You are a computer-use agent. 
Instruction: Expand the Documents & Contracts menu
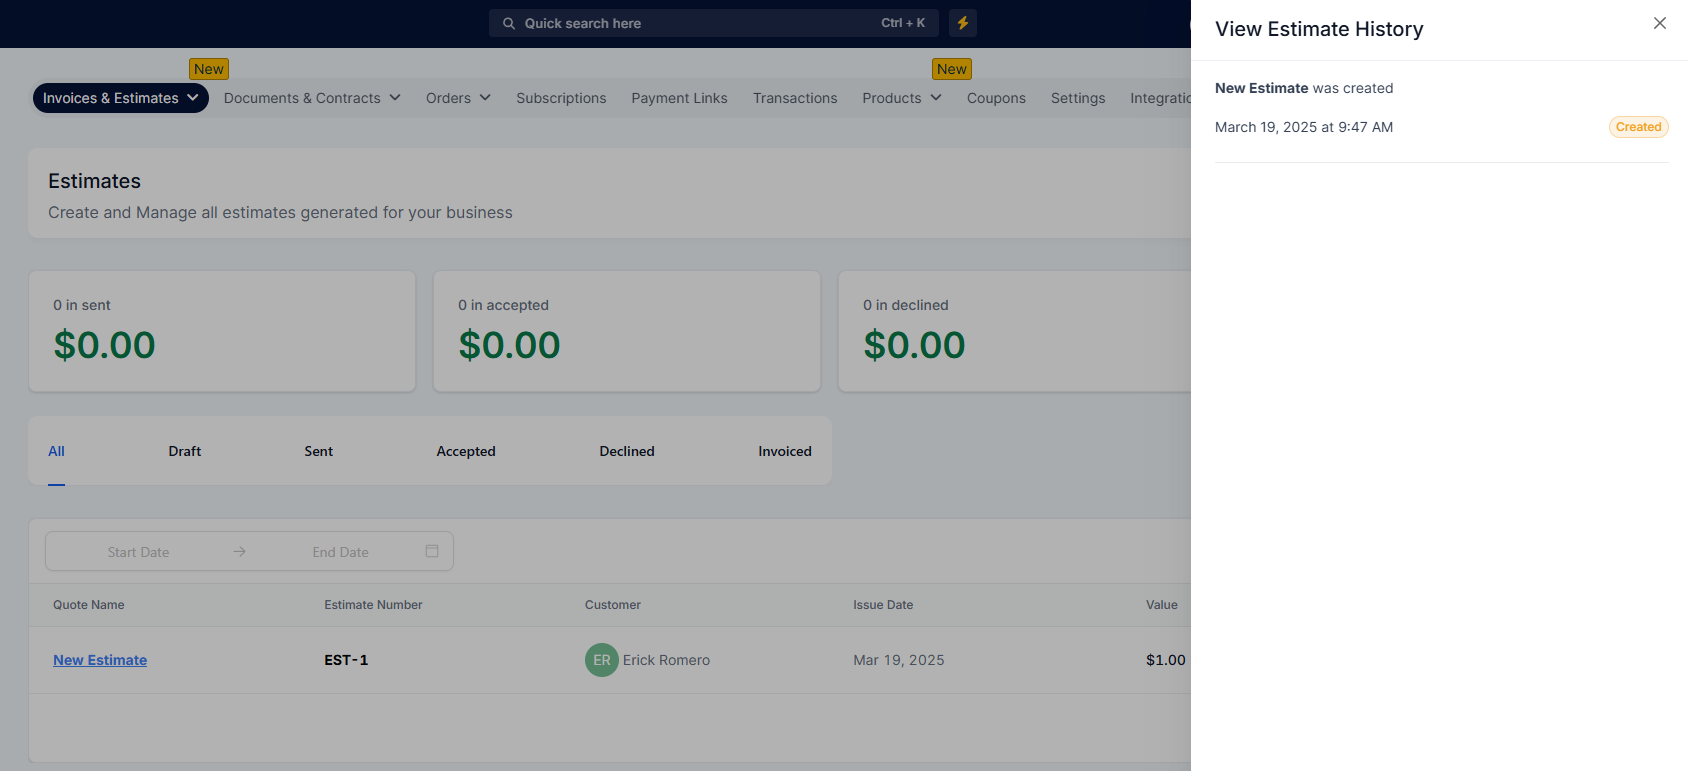[312, 98]
